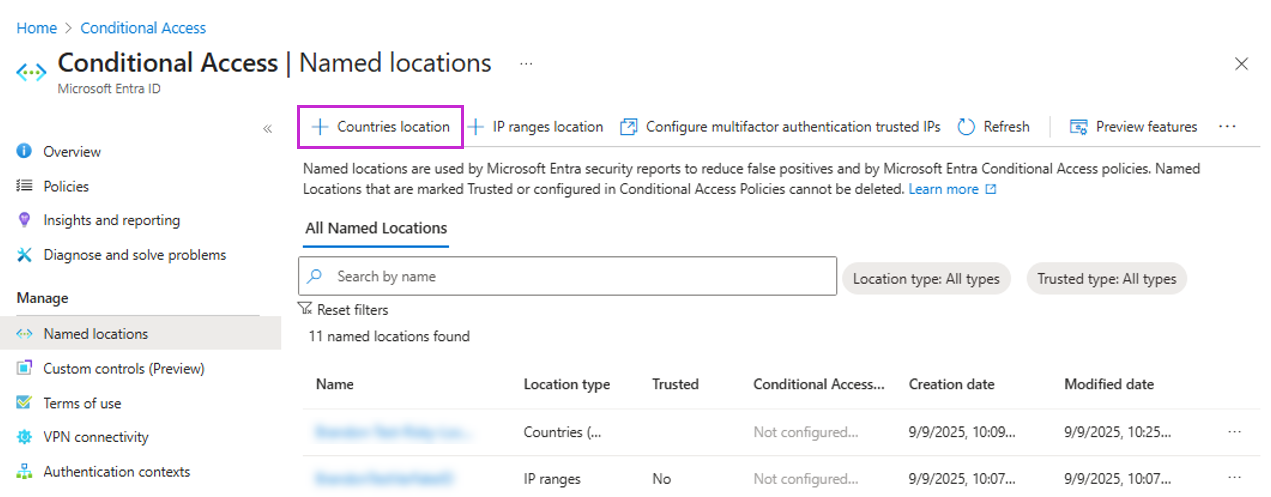The width and height of the screenshot is (1271, 497).
Task: Open the Learn more link
Action: tap(944, 189)
